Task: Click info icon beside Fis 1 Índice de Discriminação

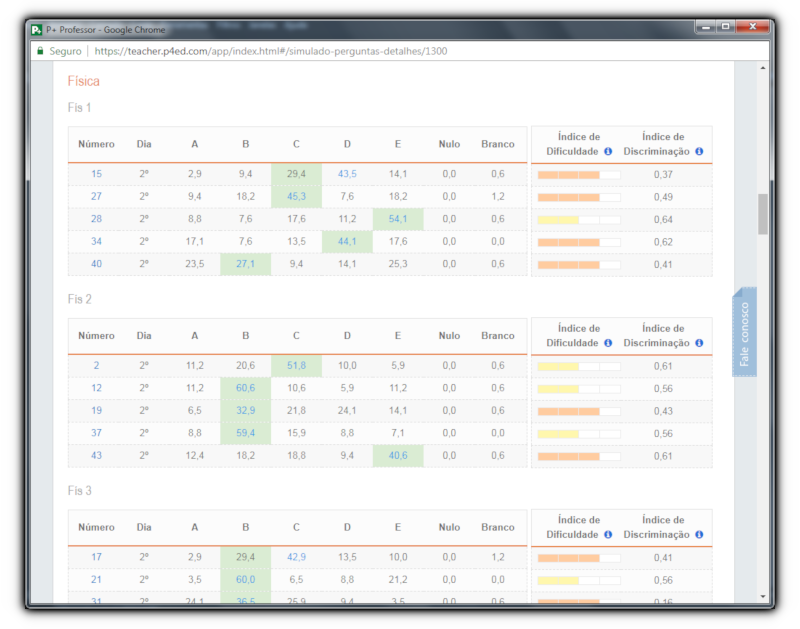Action: [x=699, y=152]
